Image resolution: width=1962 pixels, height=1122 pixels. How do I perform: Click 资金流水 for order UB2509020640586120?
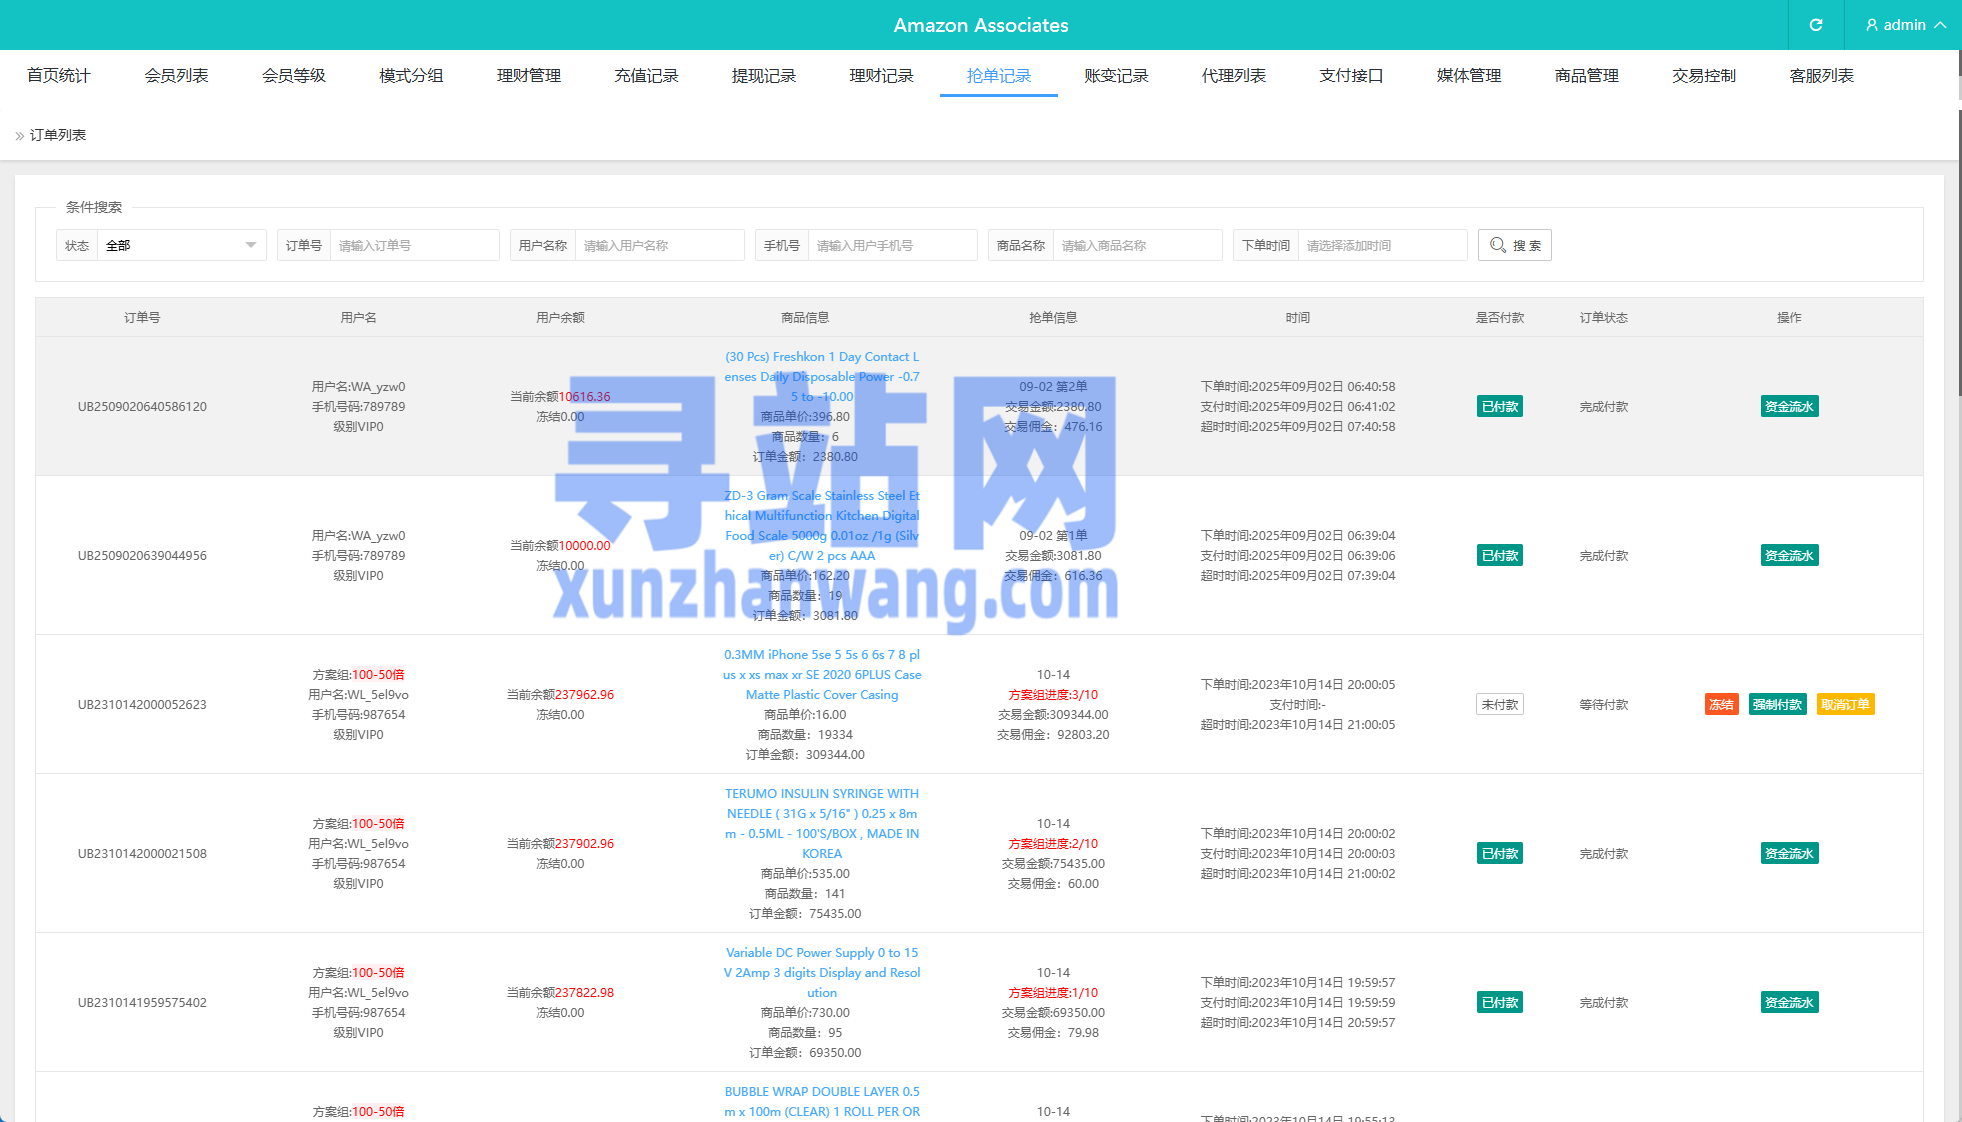point(1789,406)
